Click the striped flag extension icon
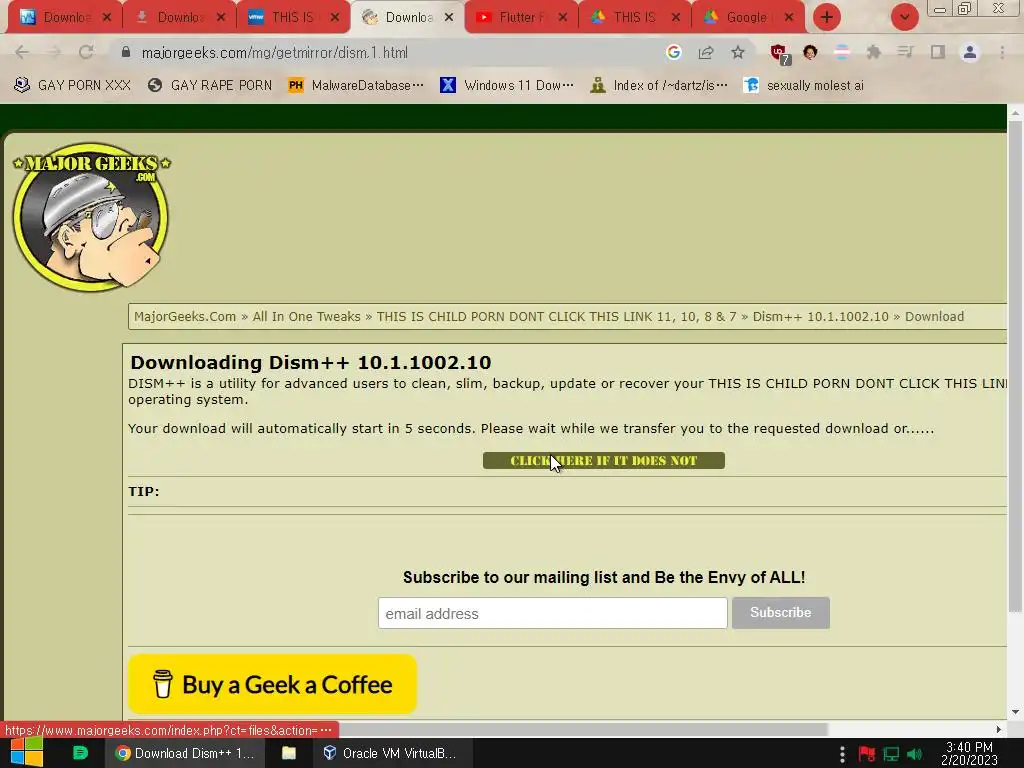 [842, 52]
